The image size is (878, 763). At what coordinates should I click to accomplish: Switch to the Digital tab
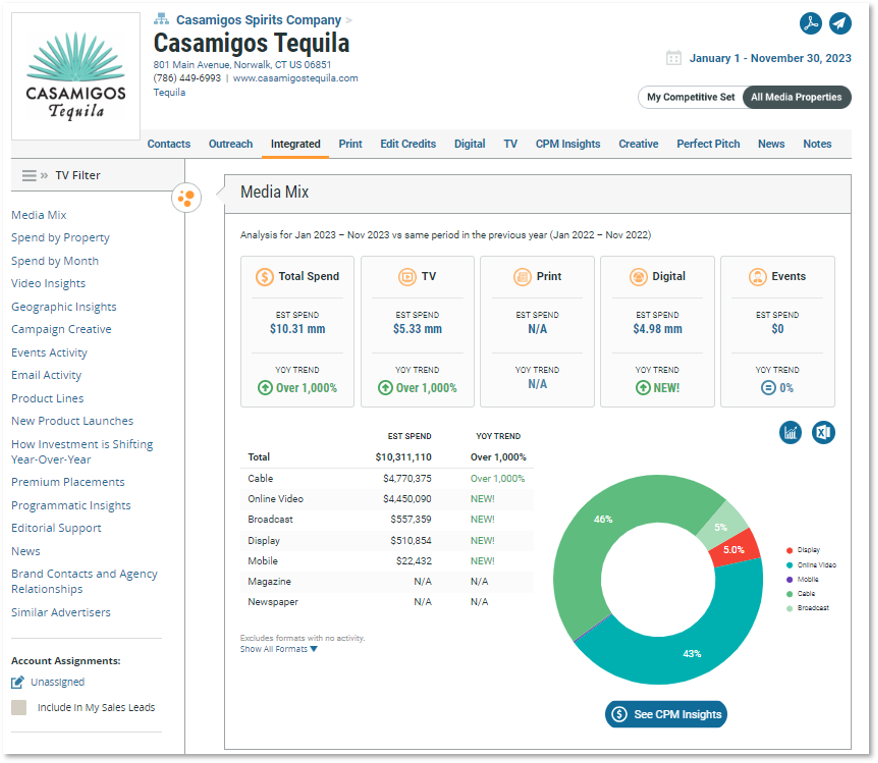[470, 144]
